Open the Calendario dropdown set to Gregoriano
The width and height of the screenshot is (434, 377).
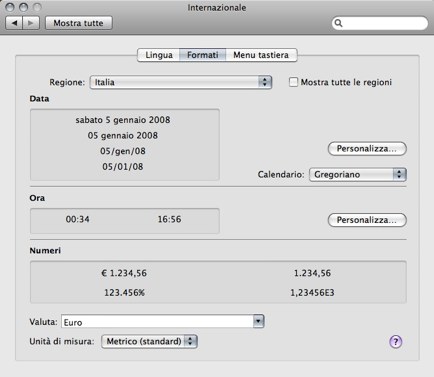click(x=358, y=174)
